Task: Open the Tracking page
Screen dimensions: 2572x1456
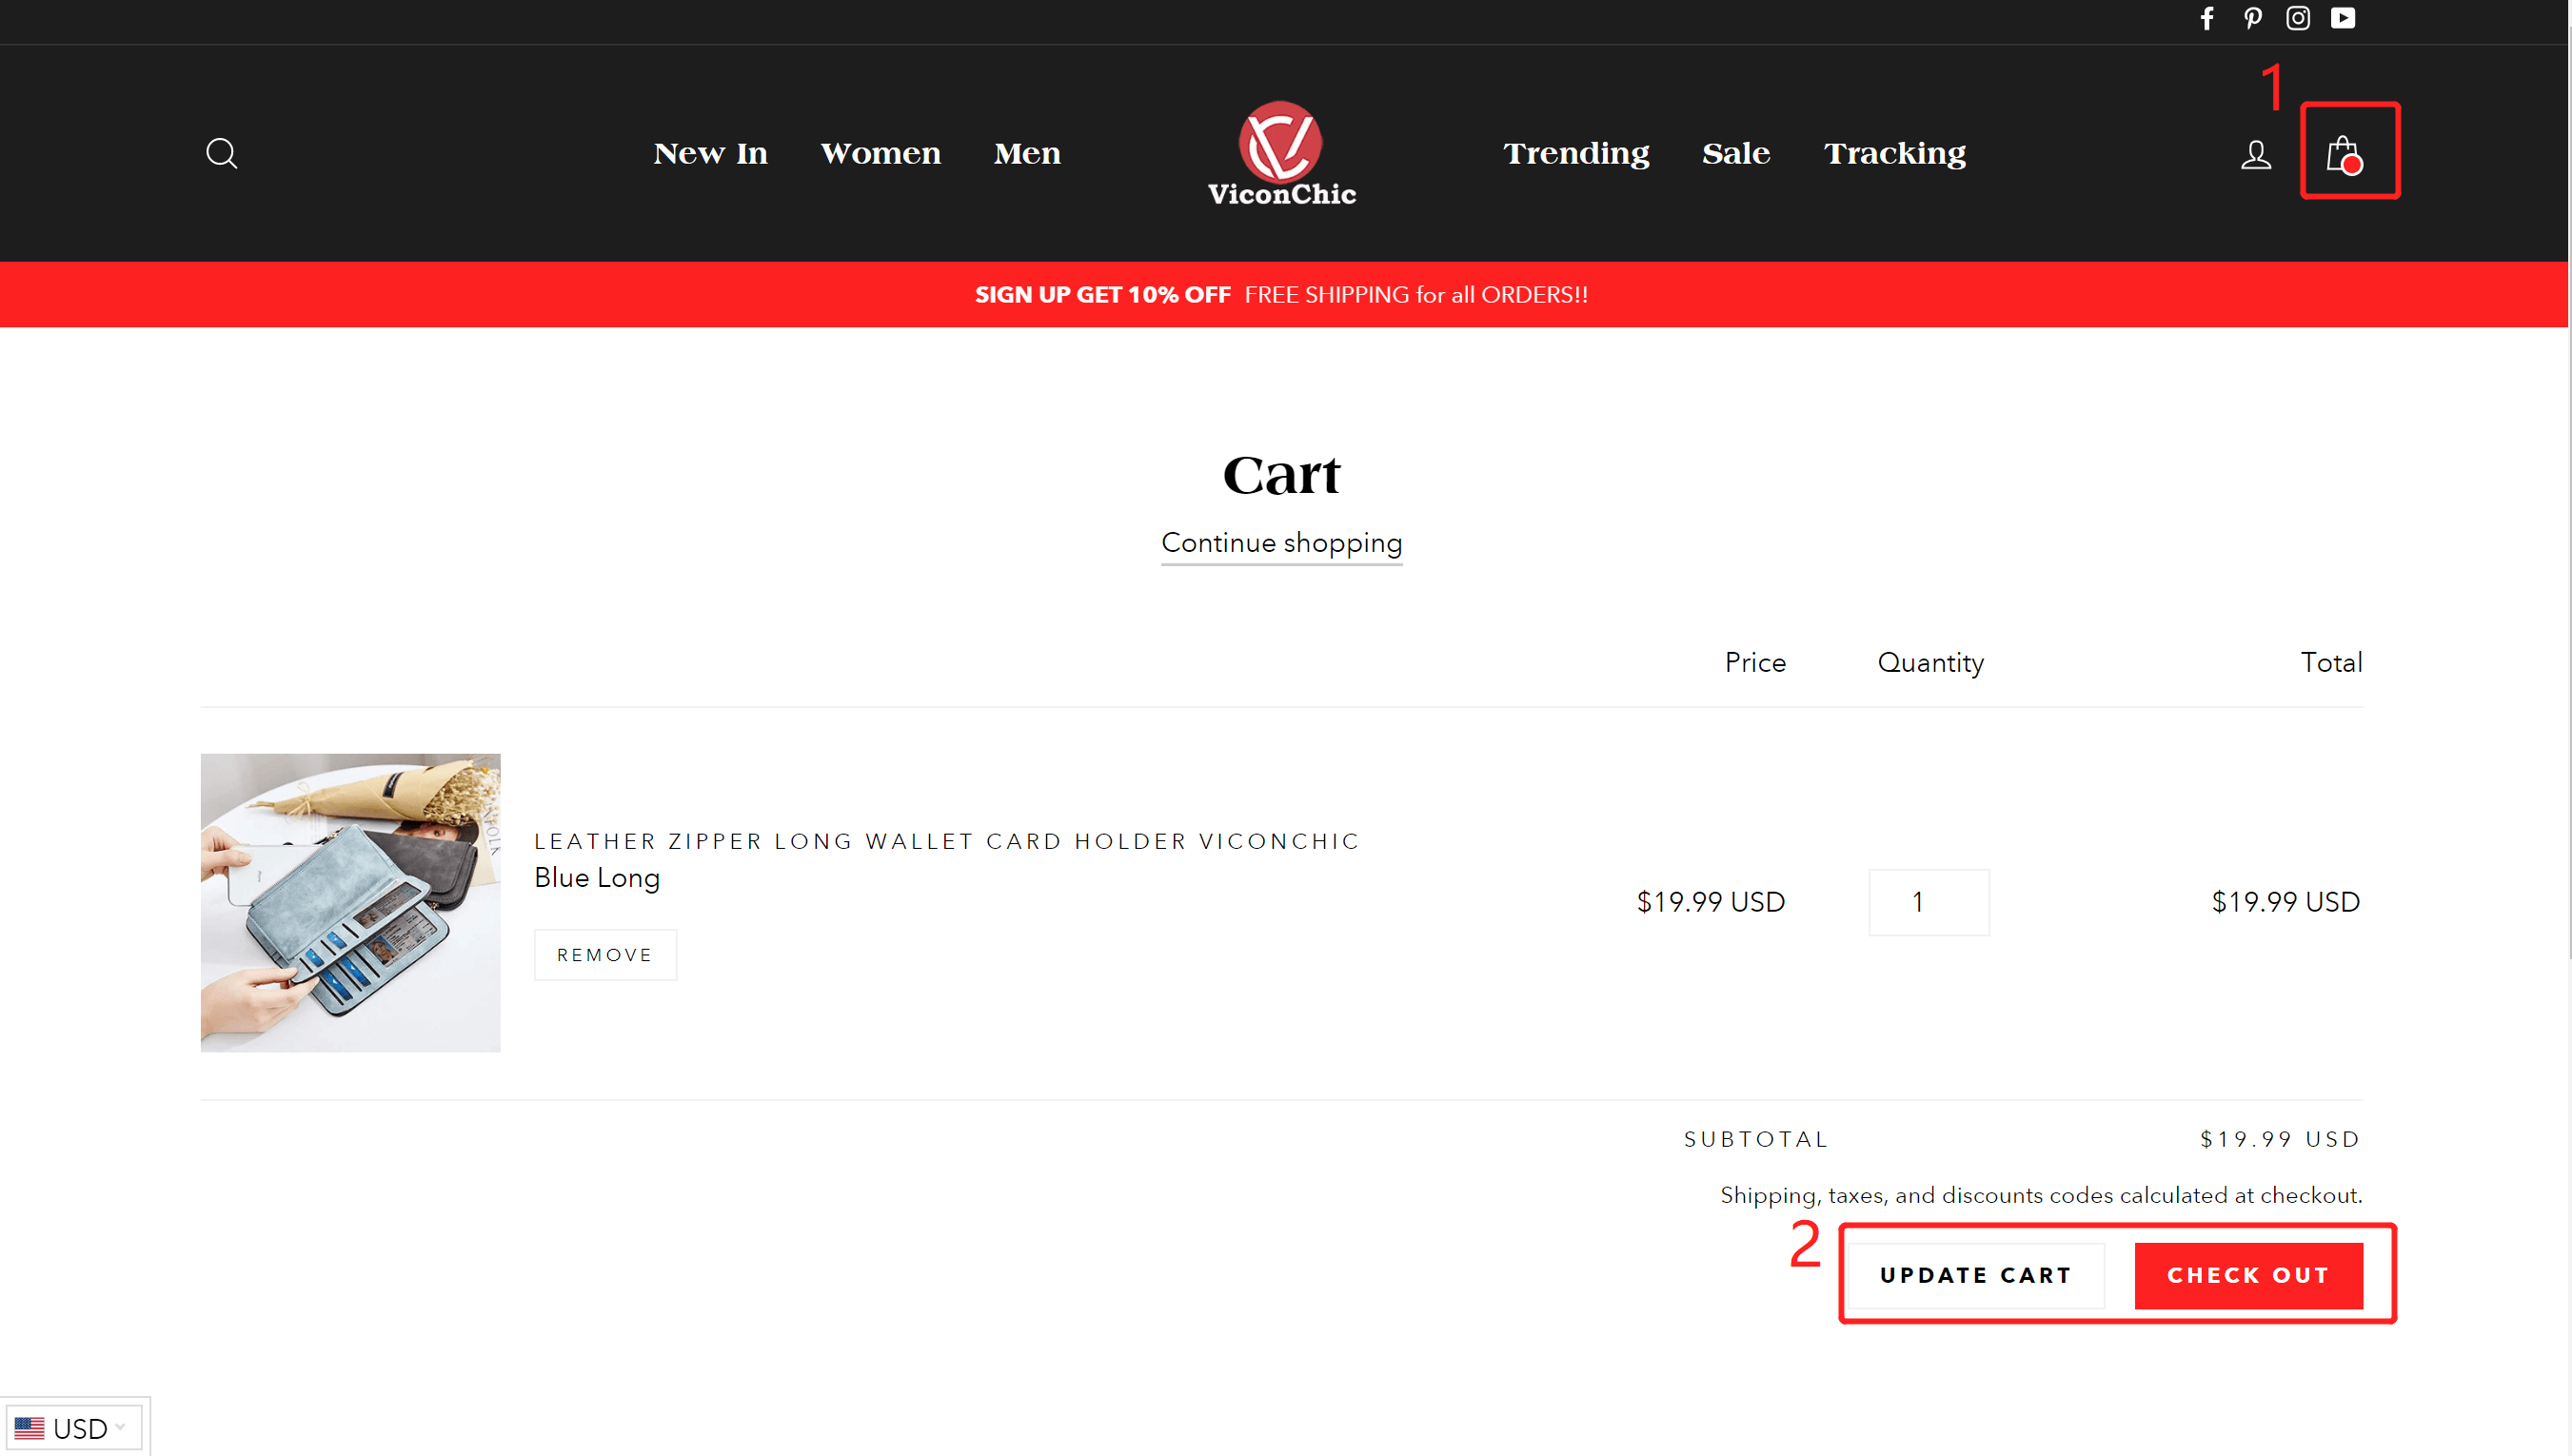Action: pyautogui.click(x=1894, y=153)
